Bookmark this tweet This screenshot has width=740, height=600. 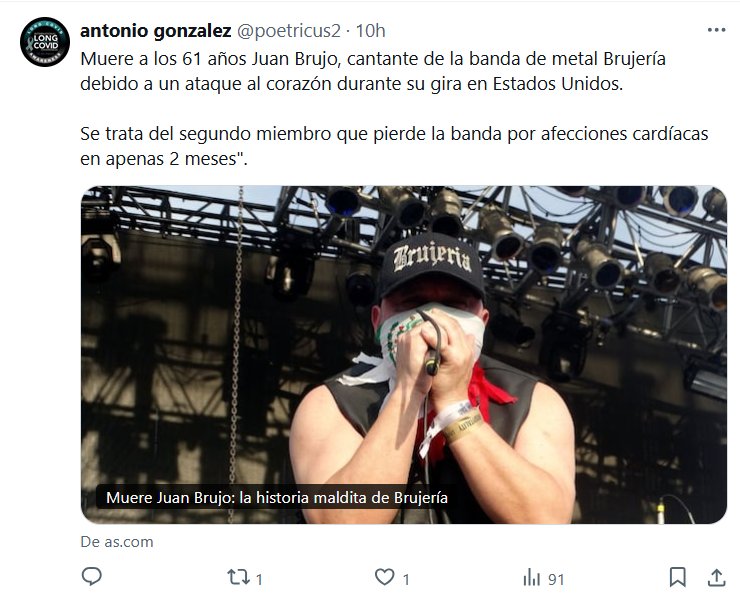click(x=678, y=577)
